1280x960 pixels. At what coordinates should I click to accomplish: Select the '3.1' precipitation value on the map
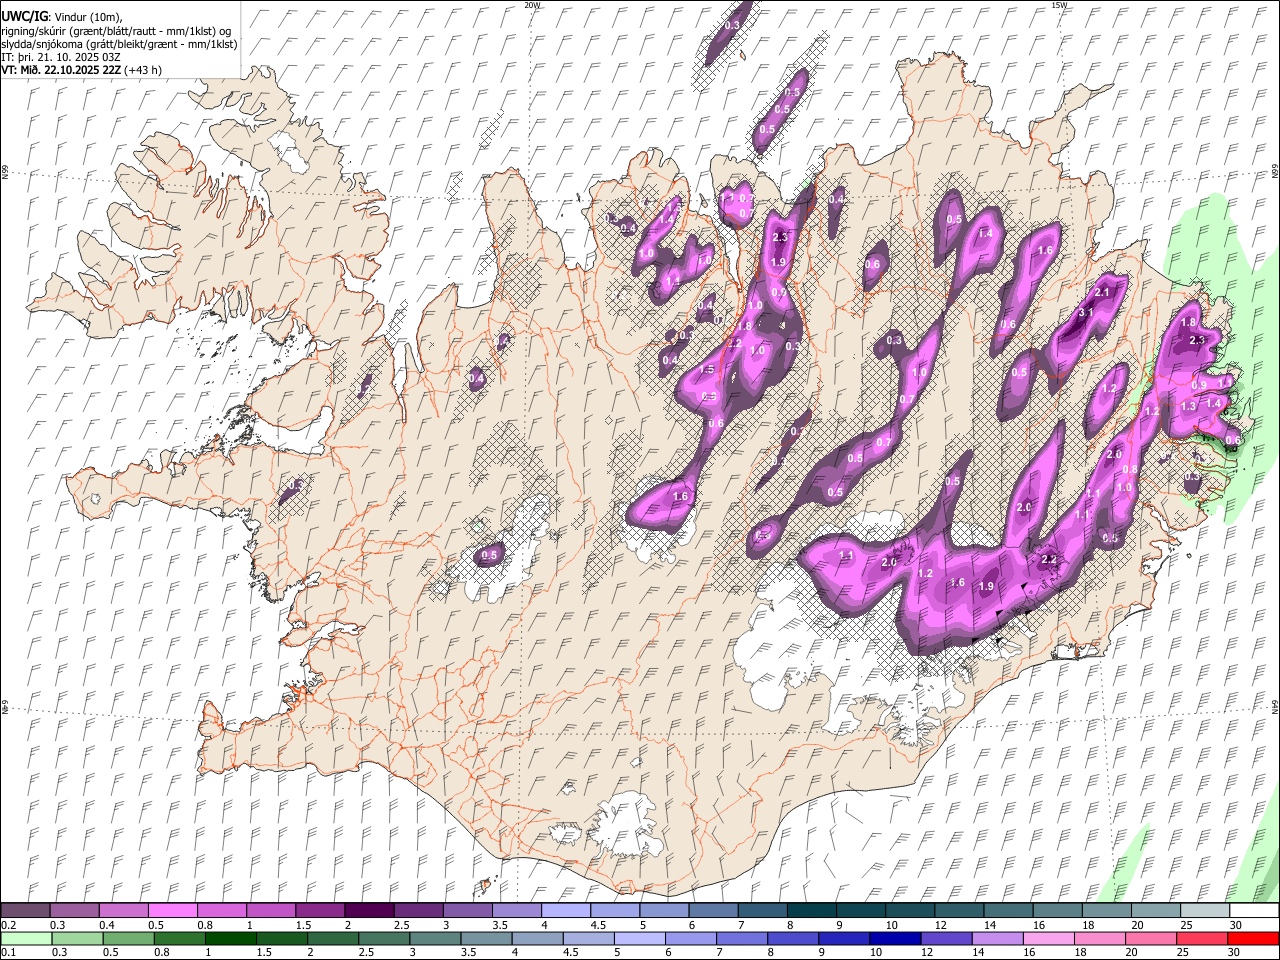[x=1086, y=313]
